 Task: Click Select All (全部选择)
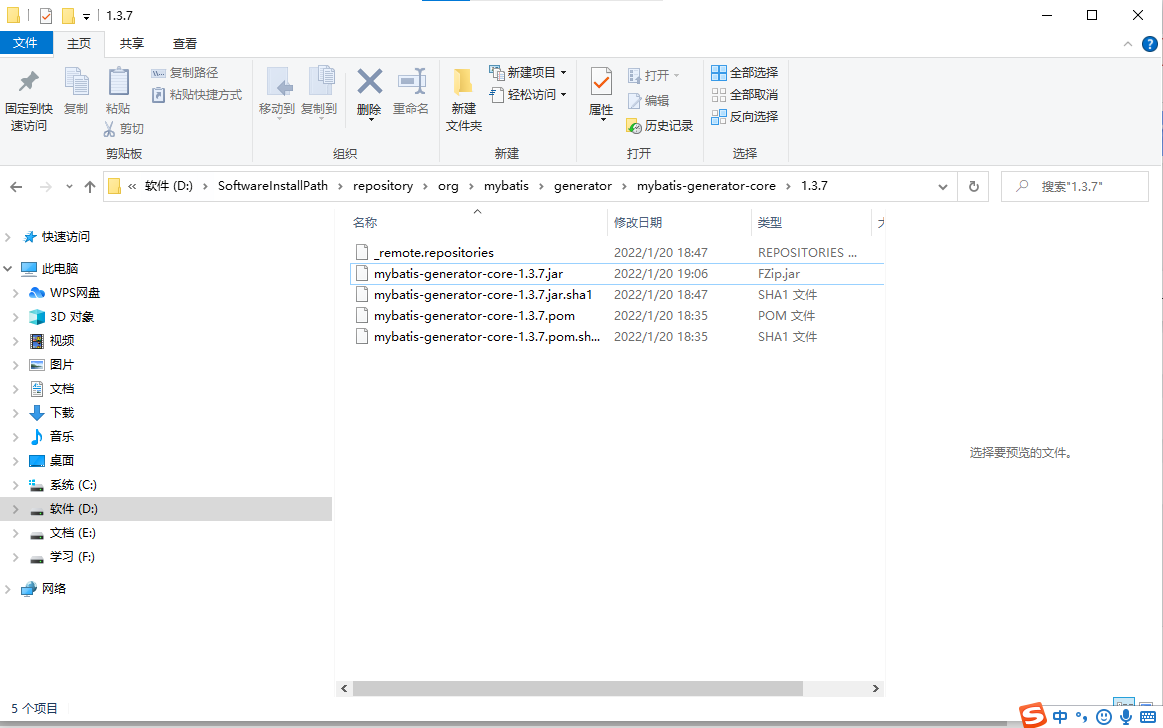(x=745, y=73)
